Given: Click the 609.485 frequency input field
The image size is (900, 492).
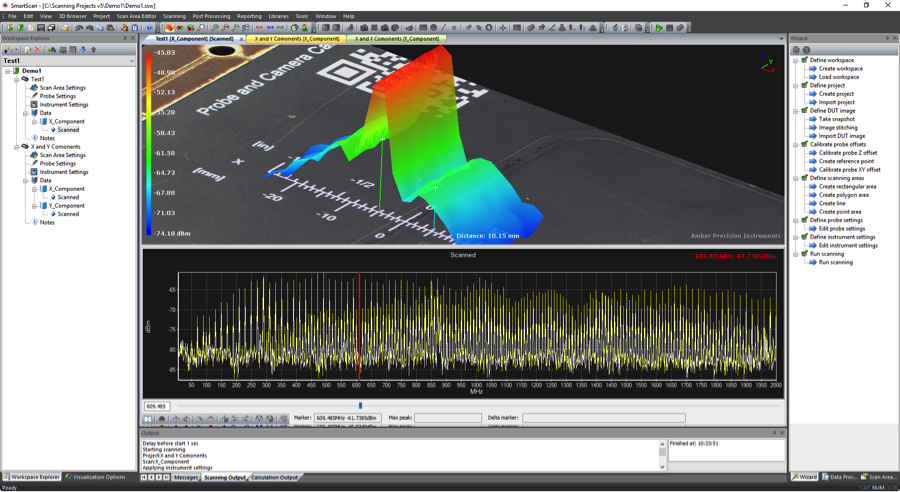Looking at the screenshot, I should pyautogui.click(x=156, y=406).
